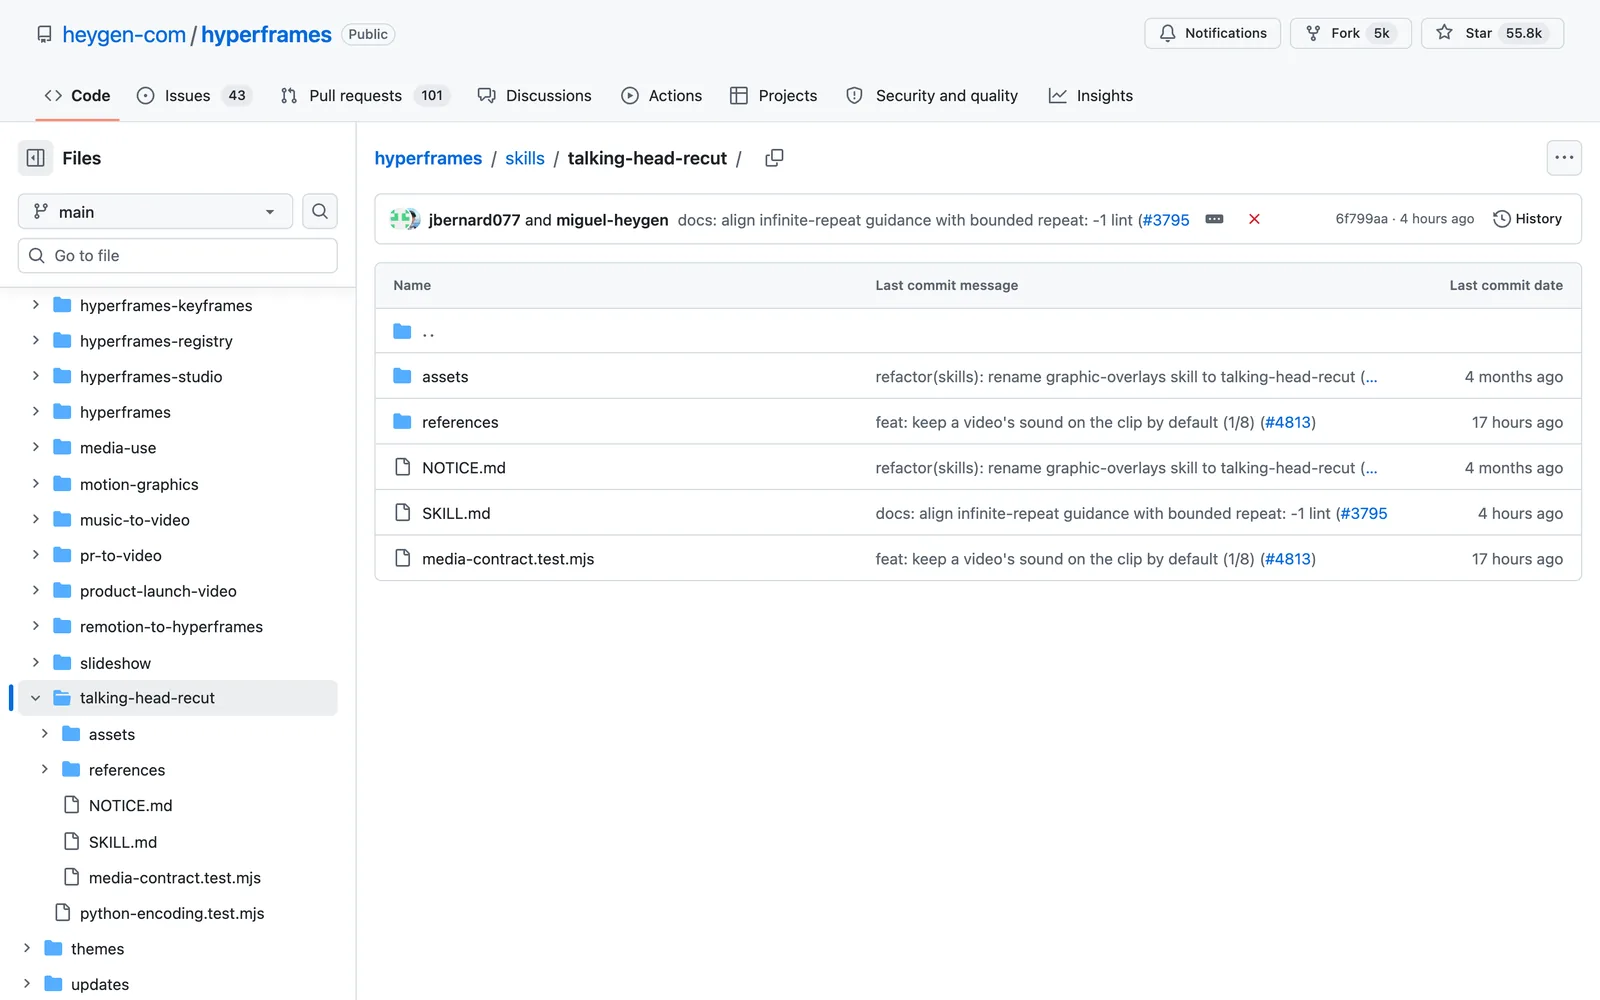Open the Actions tab
Viewport: 1600px width, 1000px height.
(661, 96)
